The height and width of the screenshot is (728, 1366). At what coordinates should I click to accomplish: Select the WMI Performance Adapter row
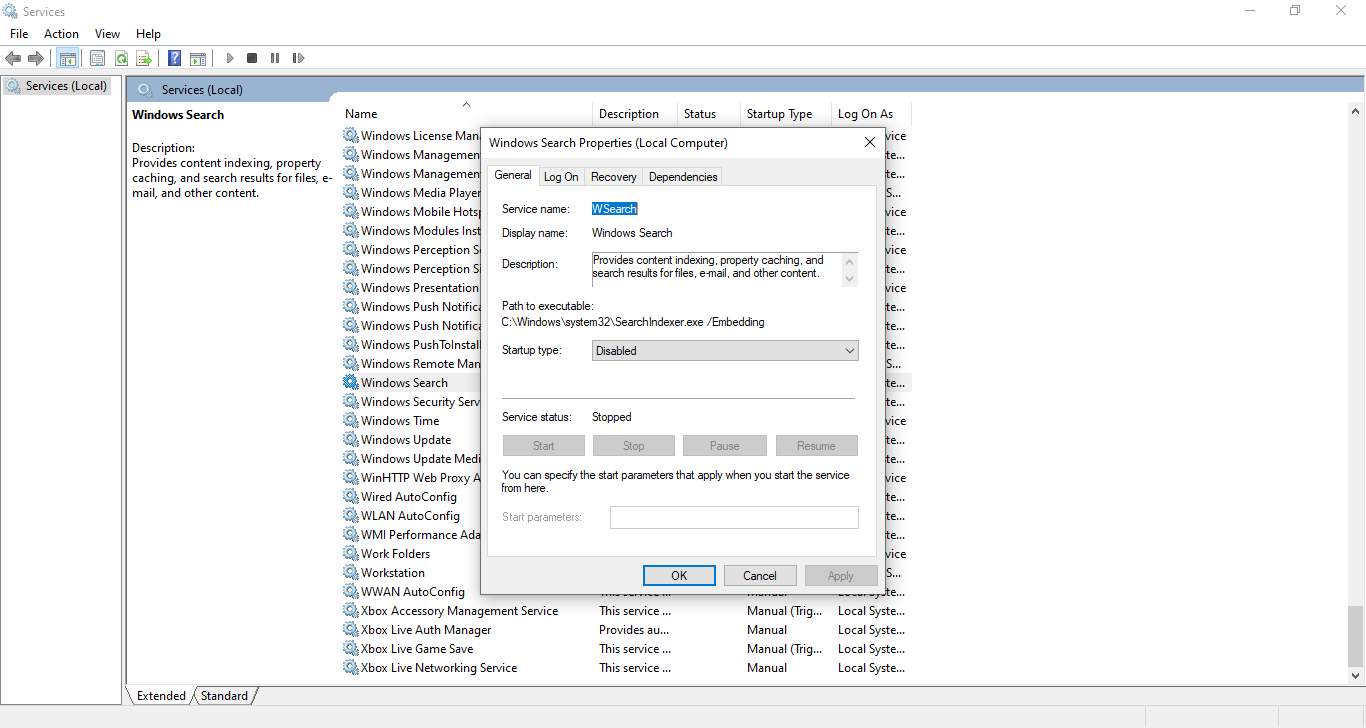click(x=412, y=535)
